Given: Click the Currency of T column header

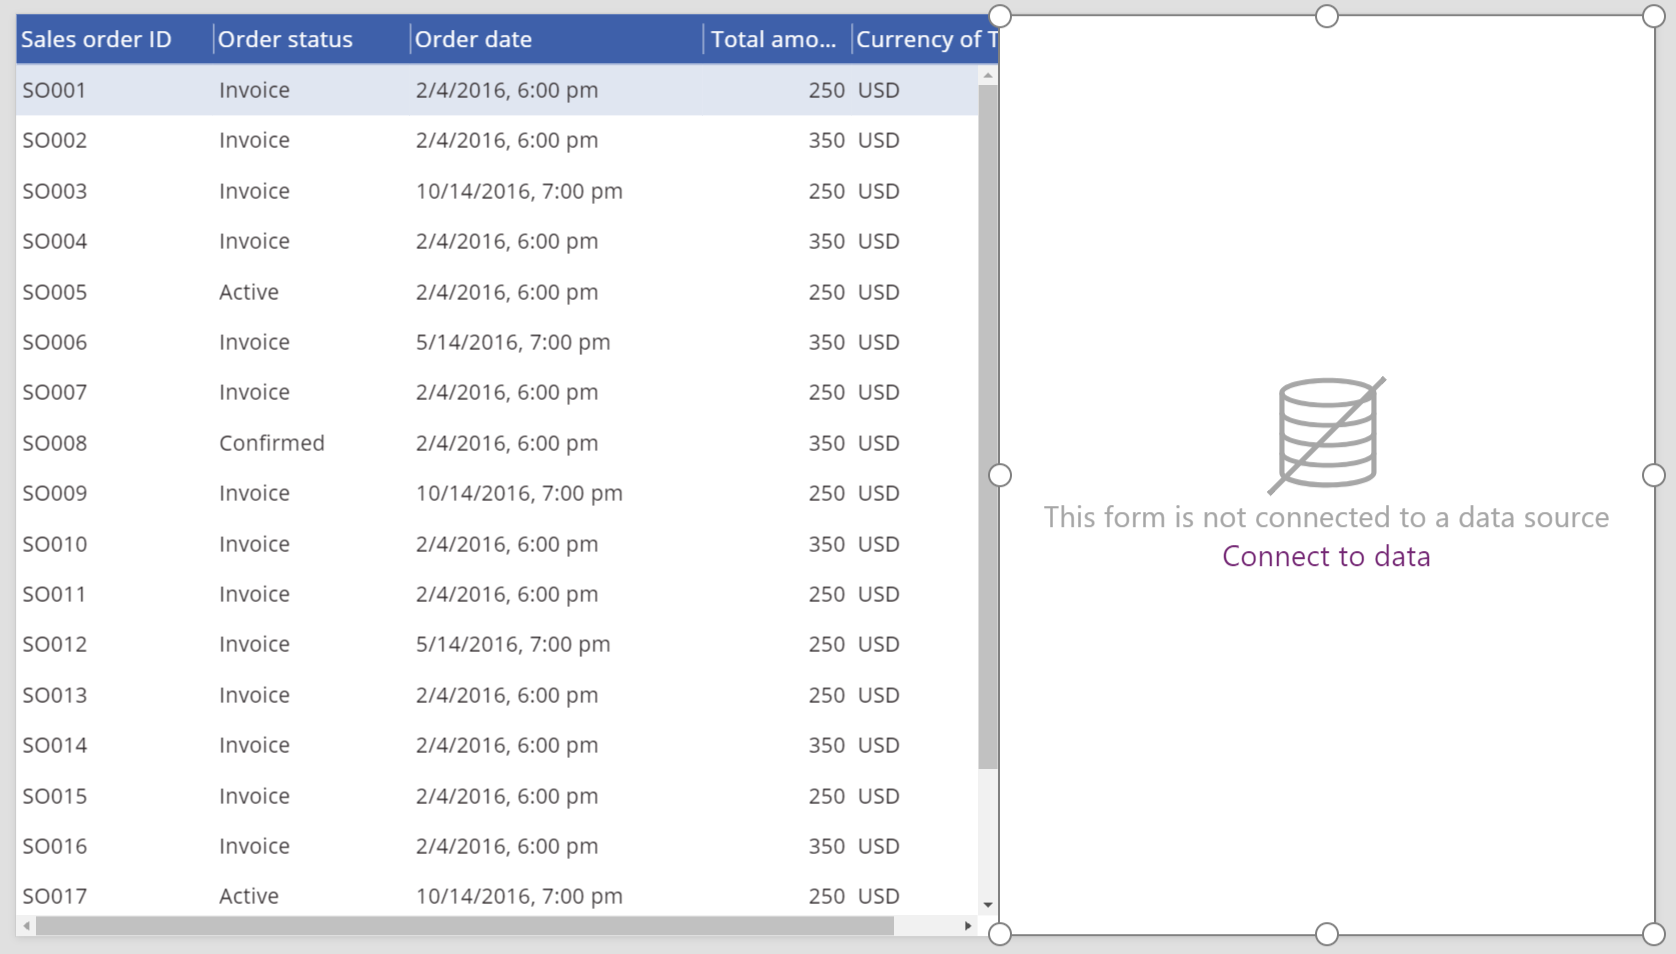Looking at the screenshot, I should [x=925, y=39].
